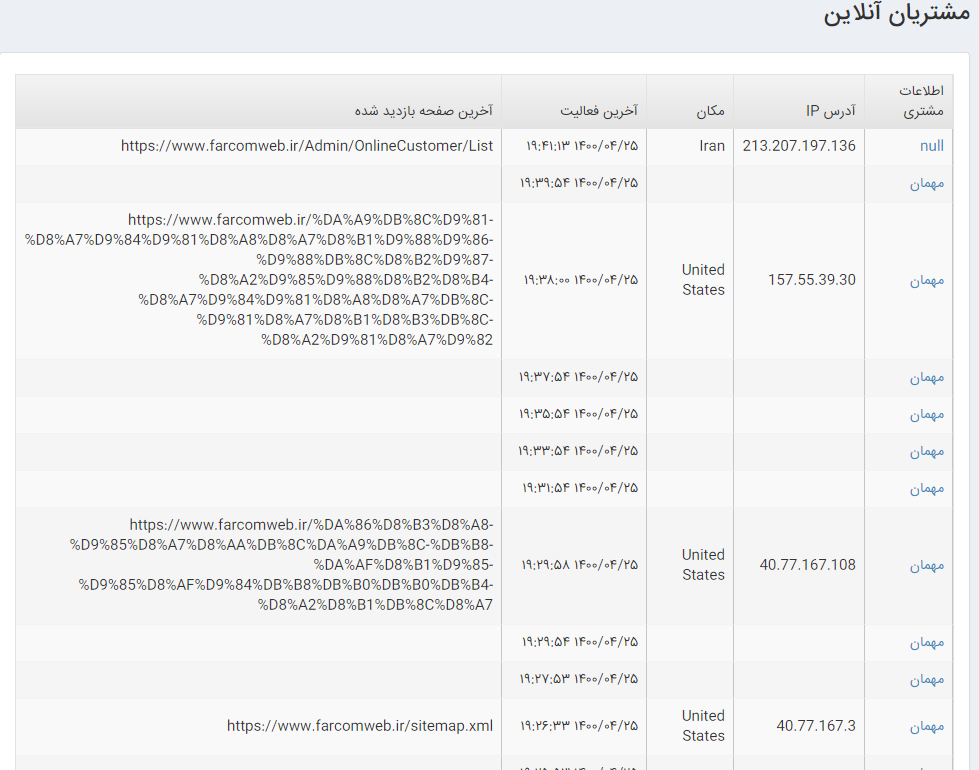Viewport: 979px width, 770px height.
Task: Click the 'آخرین صفحه بازدید شده' column header
Action: (x=423, y=111)
